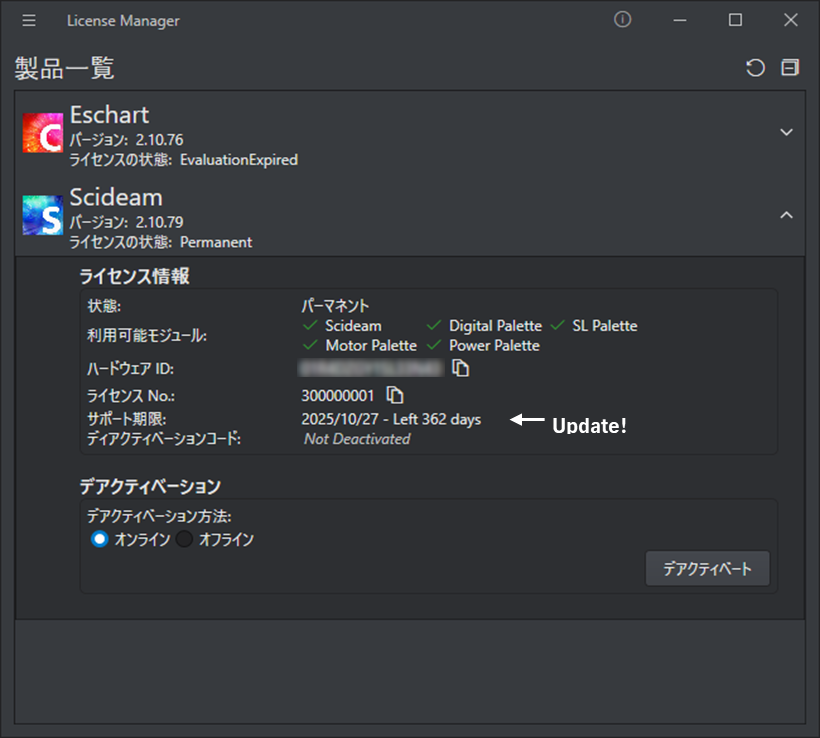Click the ディアクティベーションコード label

164,439
